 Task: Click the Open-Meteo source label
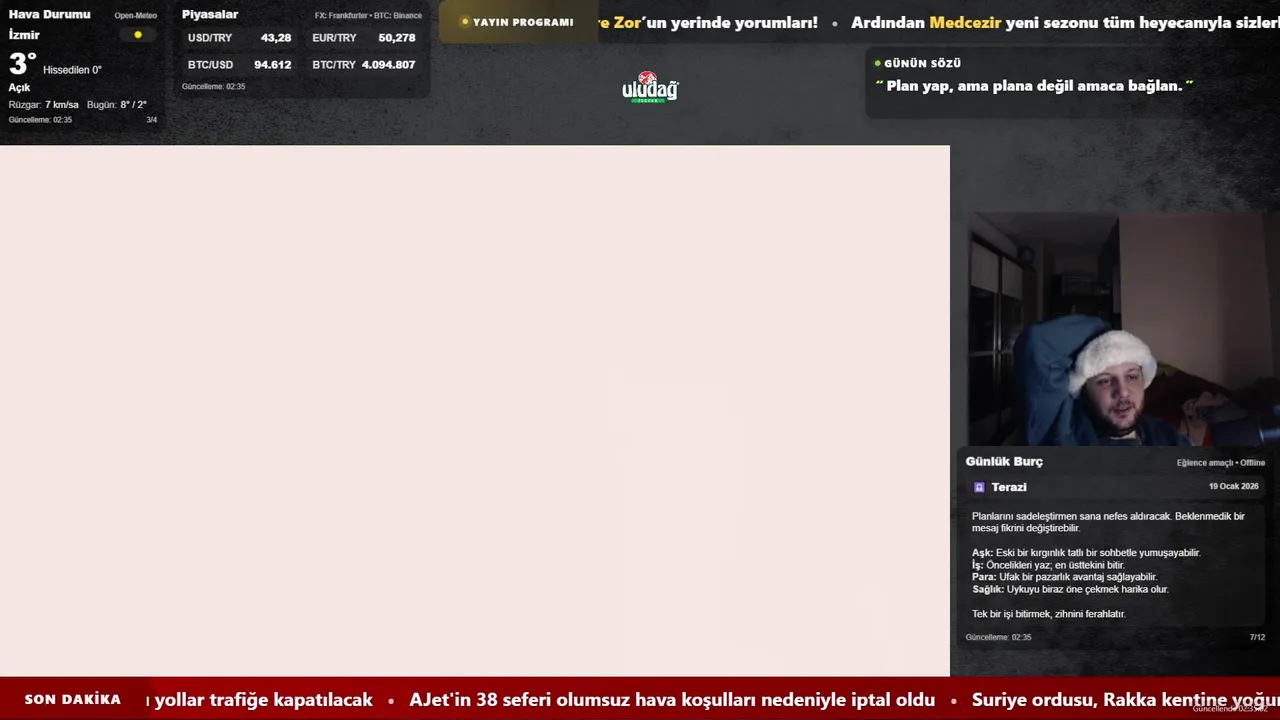[x=135, y=15]
